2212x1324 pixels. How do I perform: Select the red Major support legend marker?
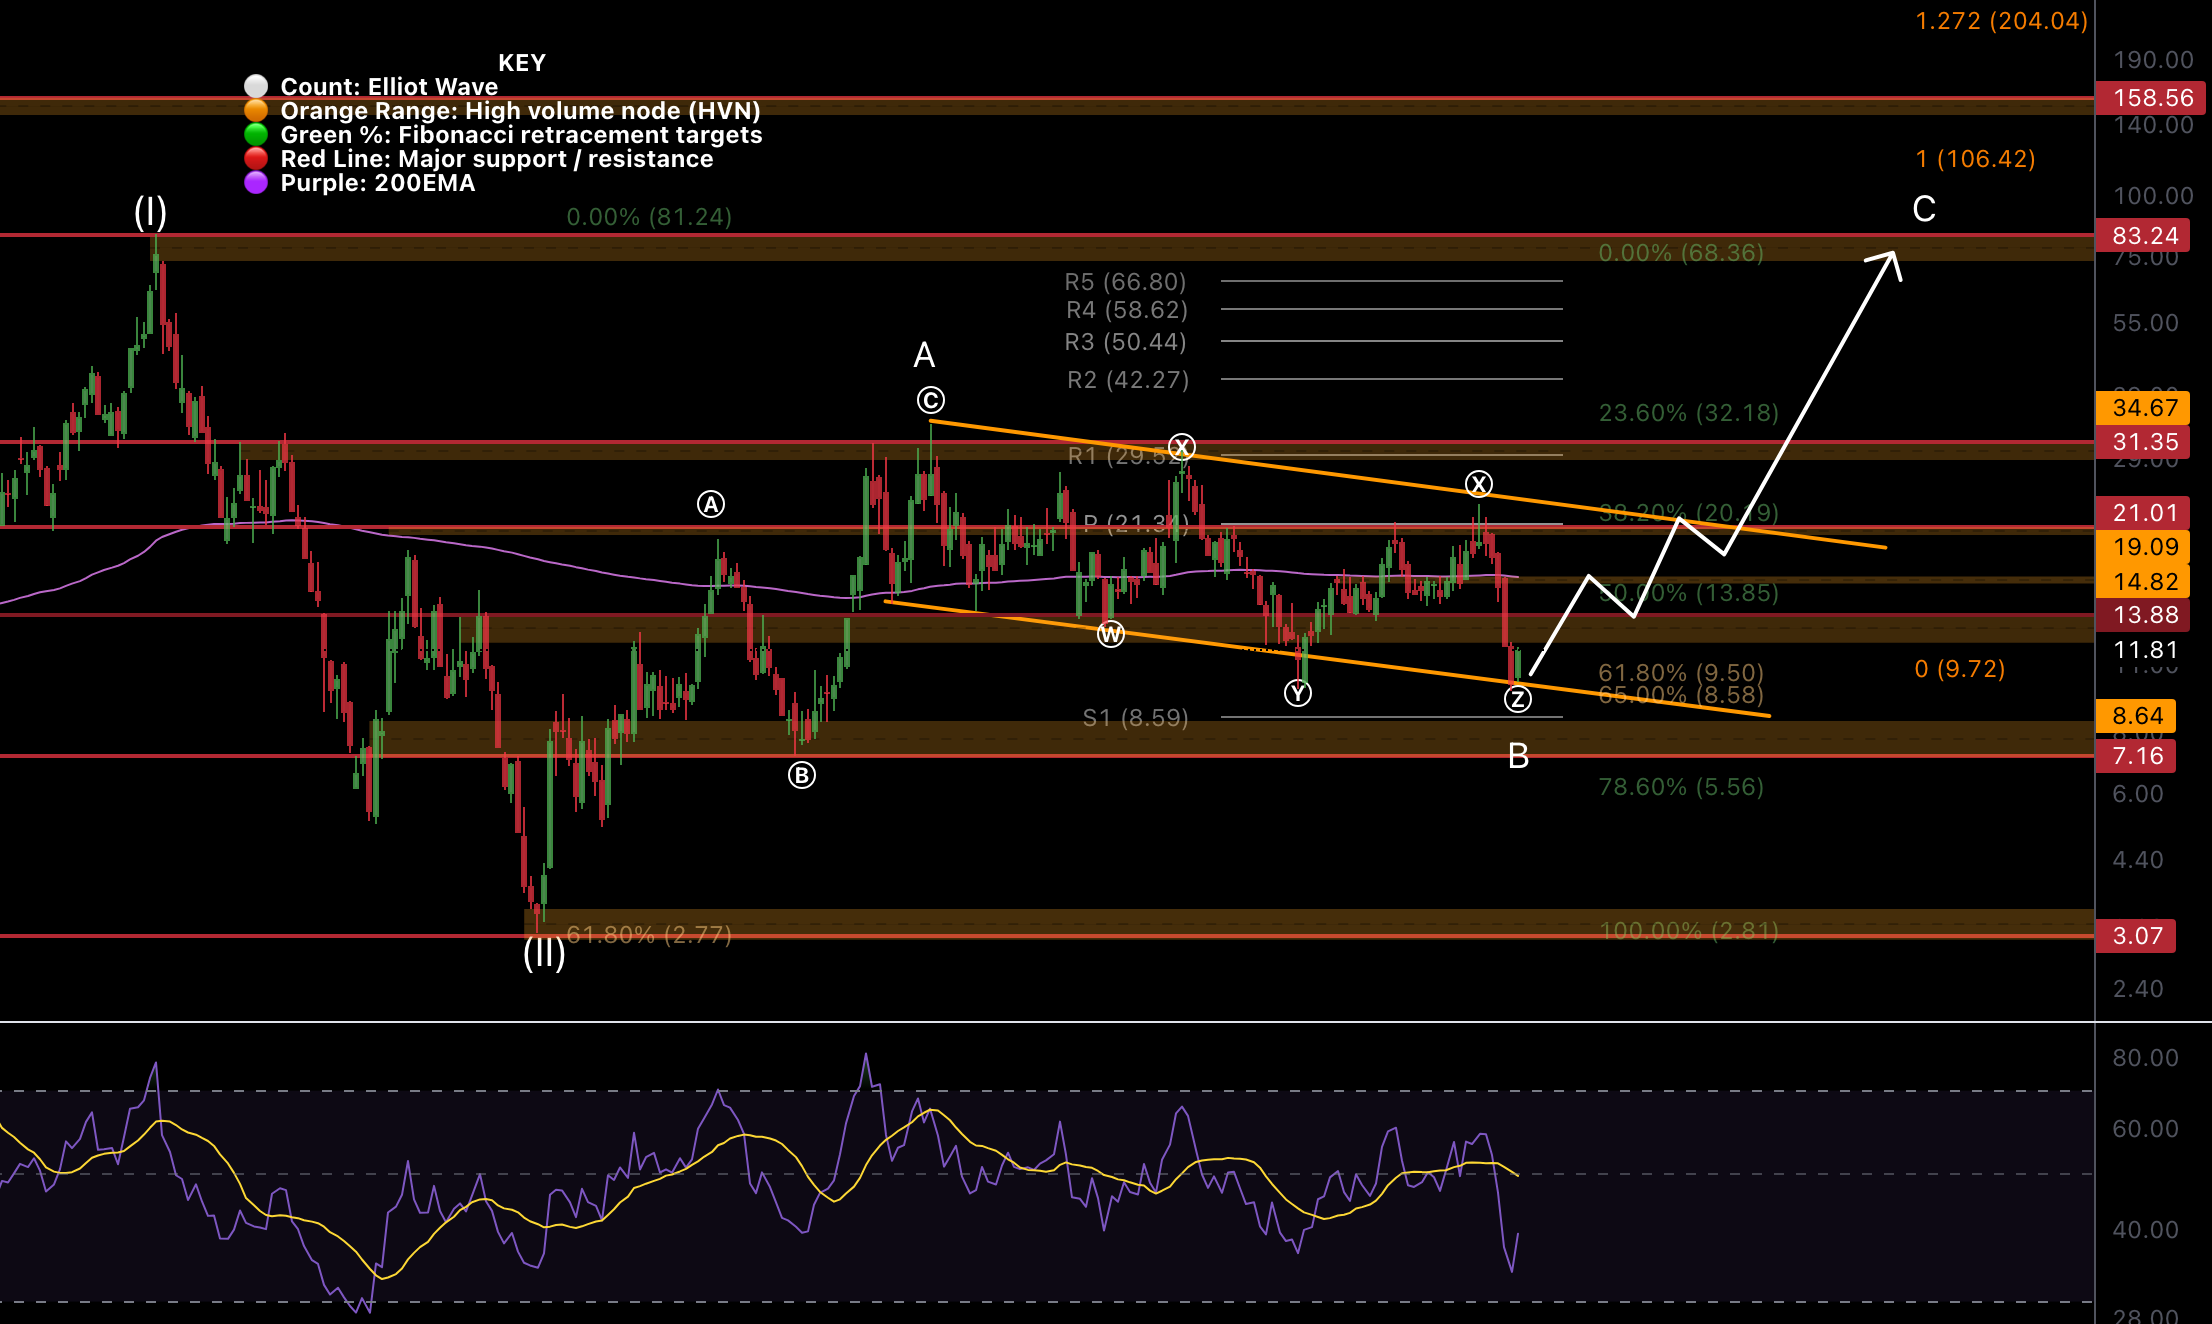[256, 159]
